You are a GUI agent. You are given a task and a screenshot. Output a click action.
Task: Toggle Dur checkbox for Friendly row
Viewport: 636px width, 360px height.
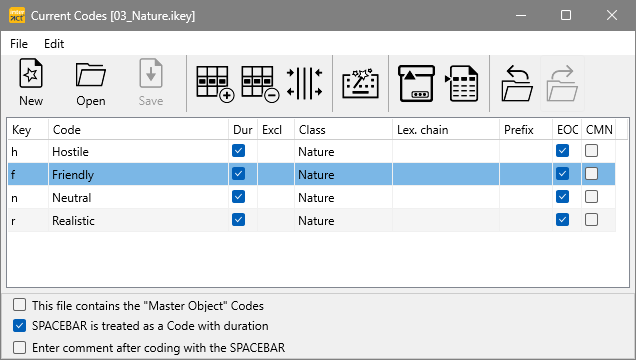tap(238, 174)
